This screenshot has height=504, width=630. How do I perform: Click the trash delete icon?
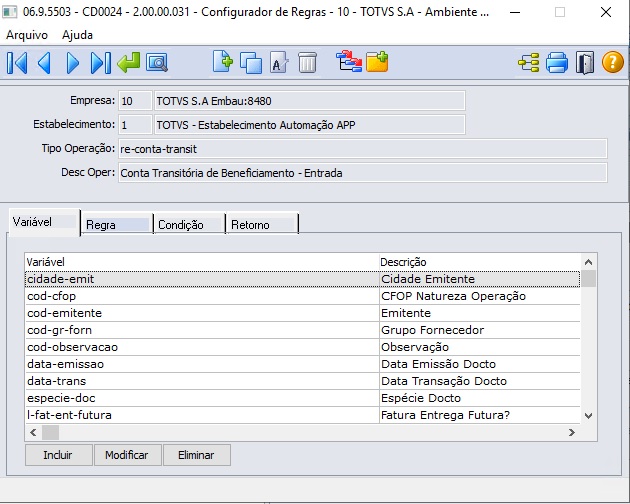coord(307,63)
